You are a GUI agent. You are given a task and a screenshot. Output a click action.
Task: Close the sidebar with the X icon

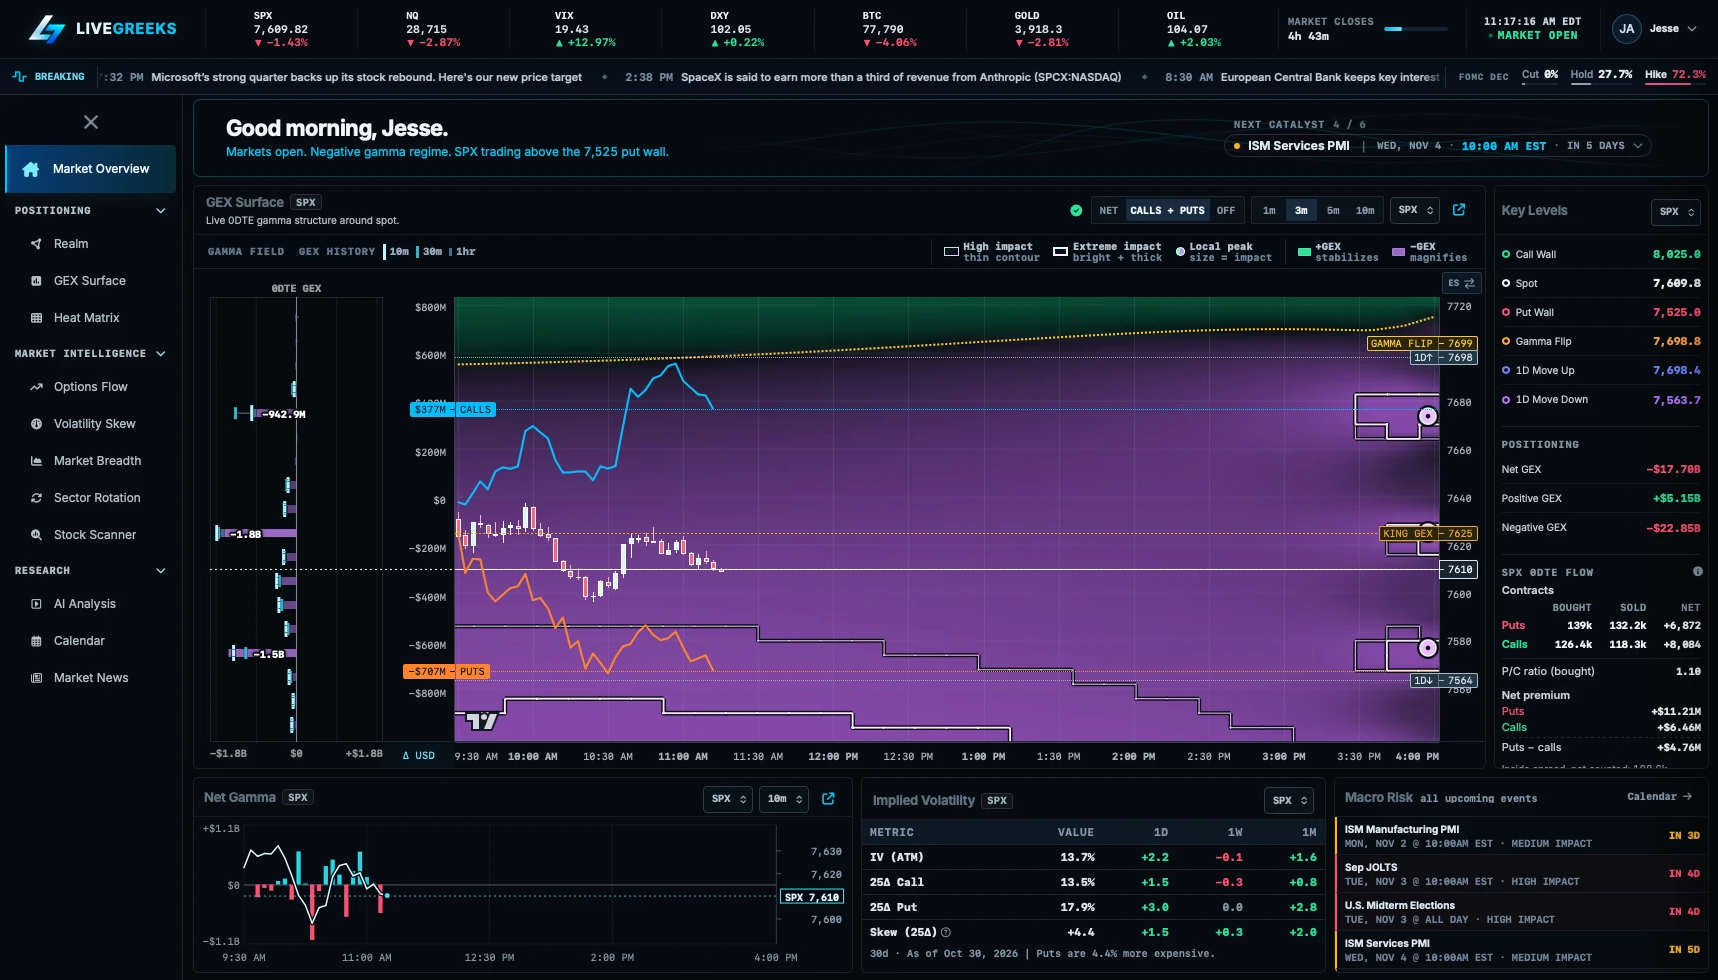click(91, 122)
